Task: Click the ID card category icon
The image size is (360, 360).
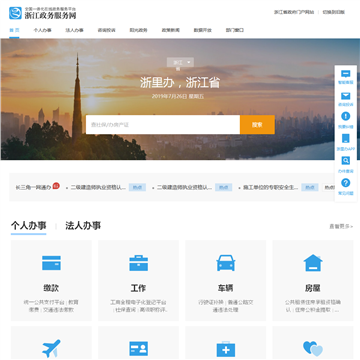Action: 138,349
